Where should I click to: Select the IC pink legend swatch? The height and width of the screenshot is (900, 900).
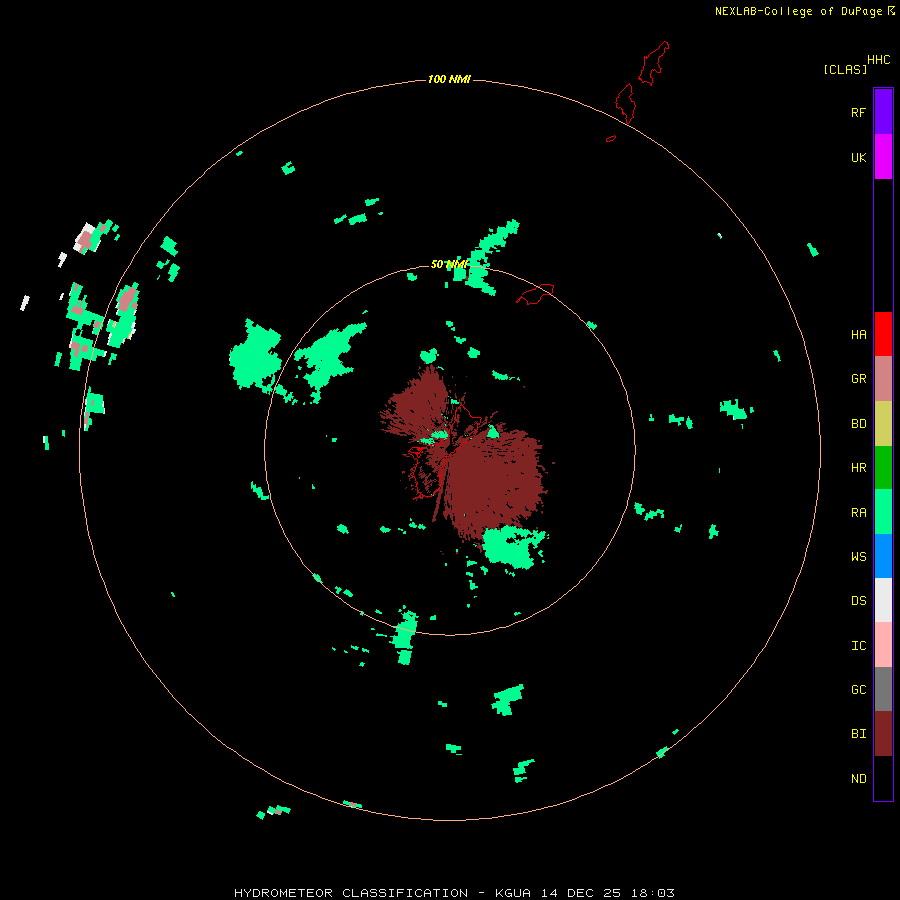tap(883, 645)
